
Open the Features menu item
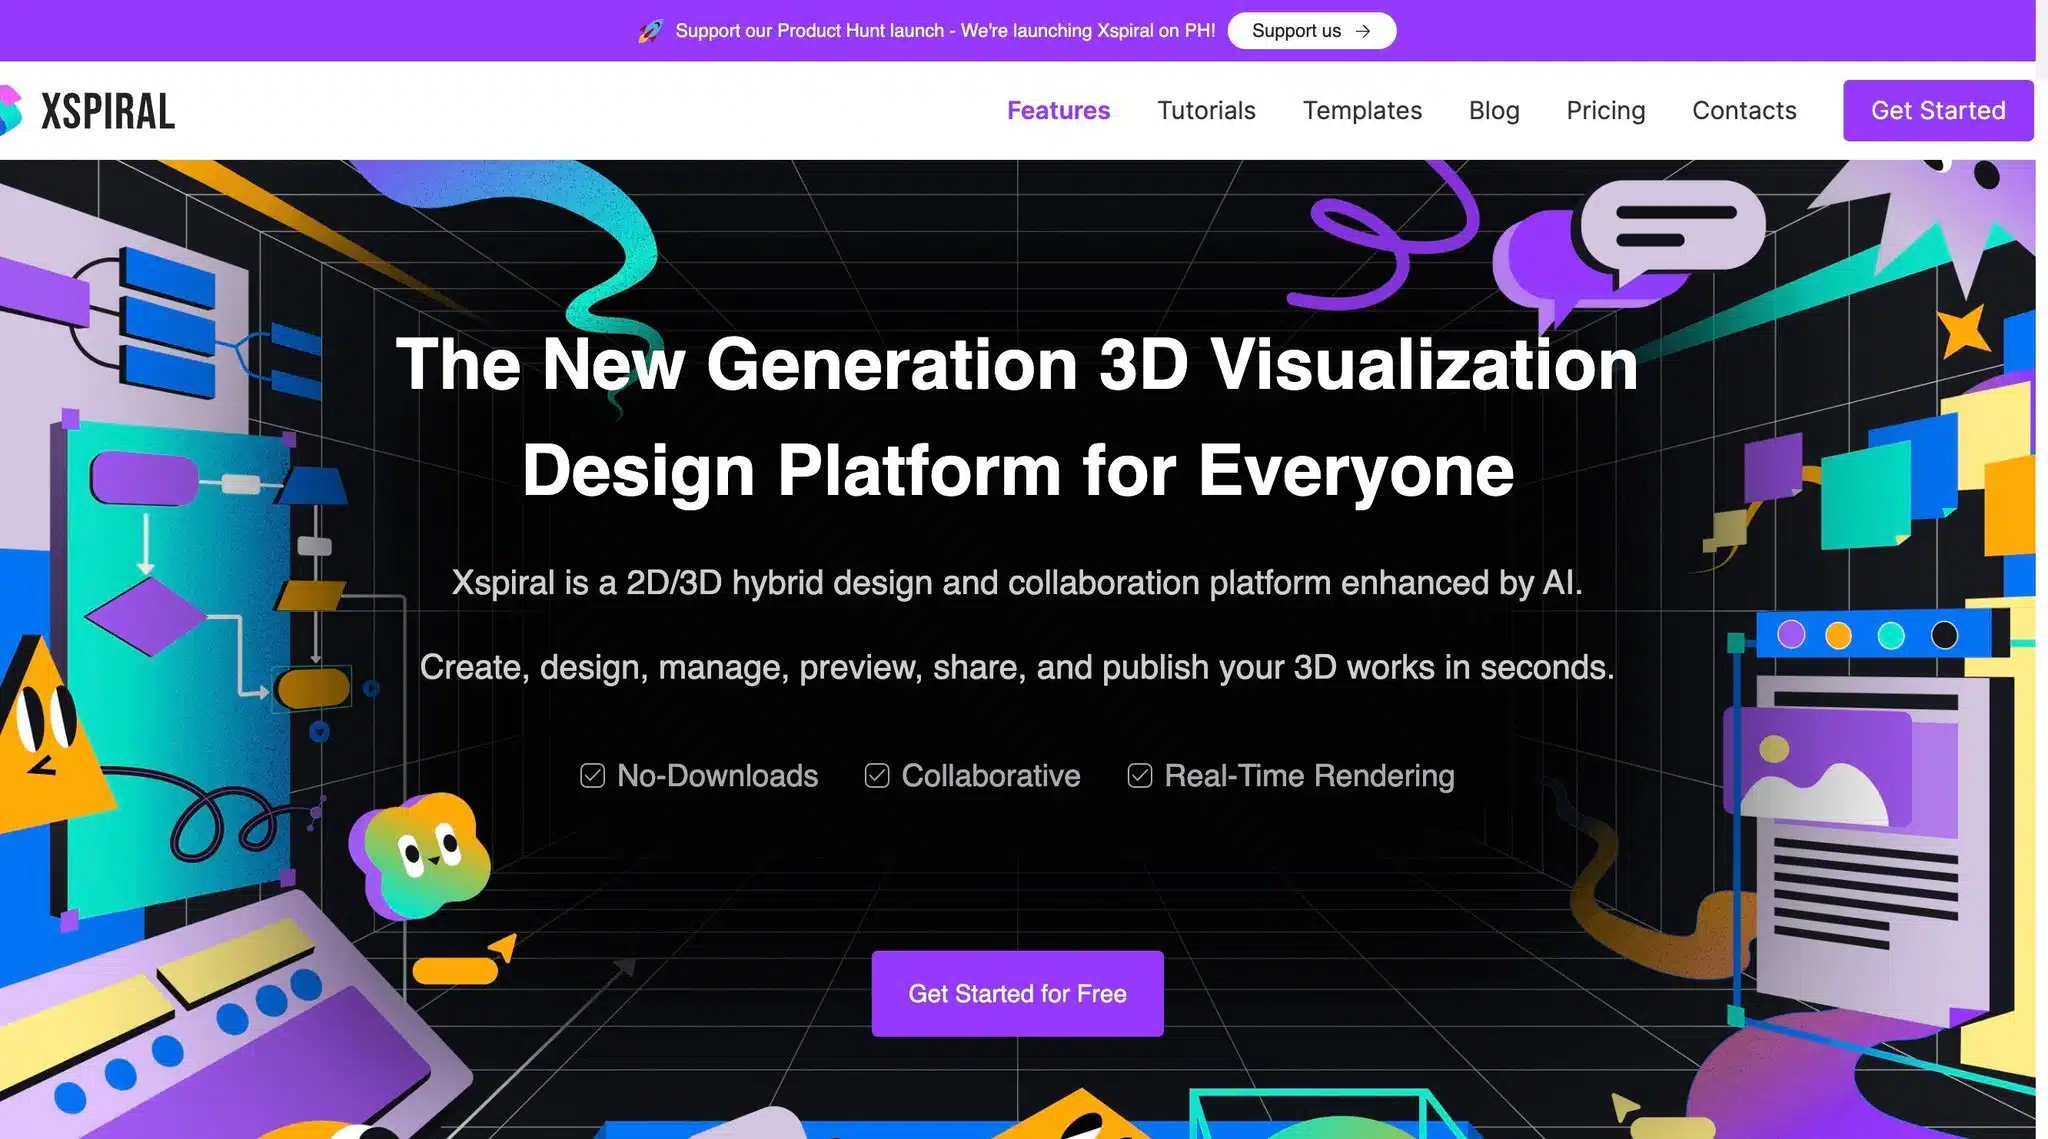(x=1058, y=110)
